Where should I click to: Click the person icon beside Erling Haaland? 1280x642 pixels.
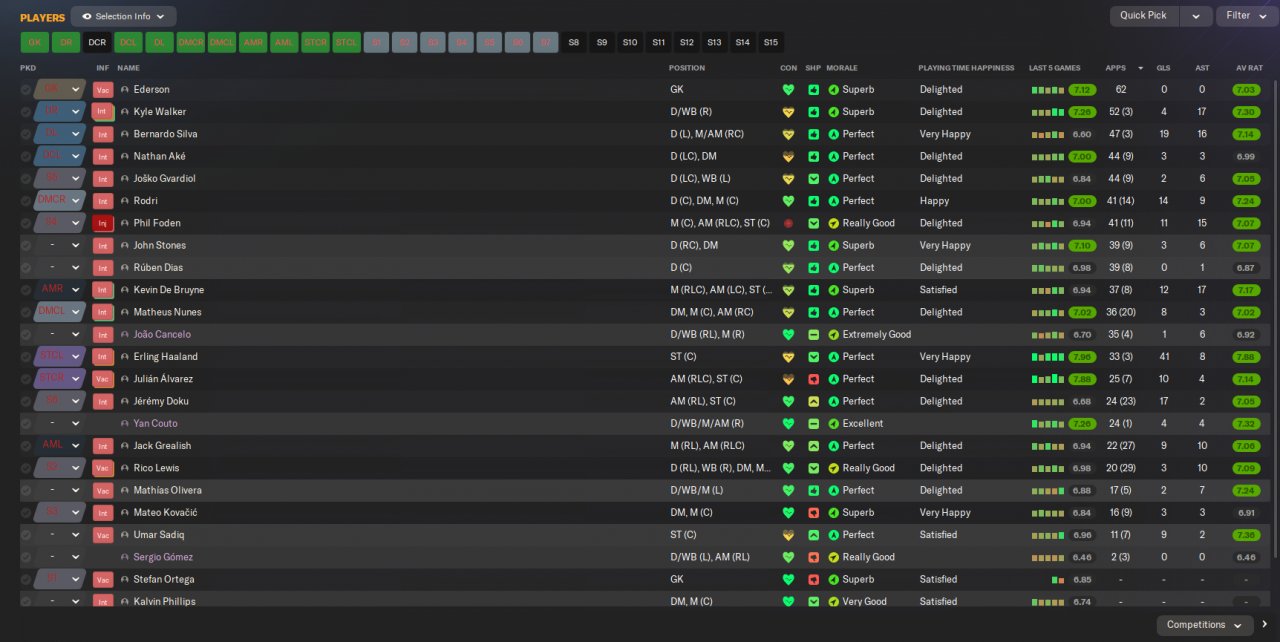(x=125, y=357)
